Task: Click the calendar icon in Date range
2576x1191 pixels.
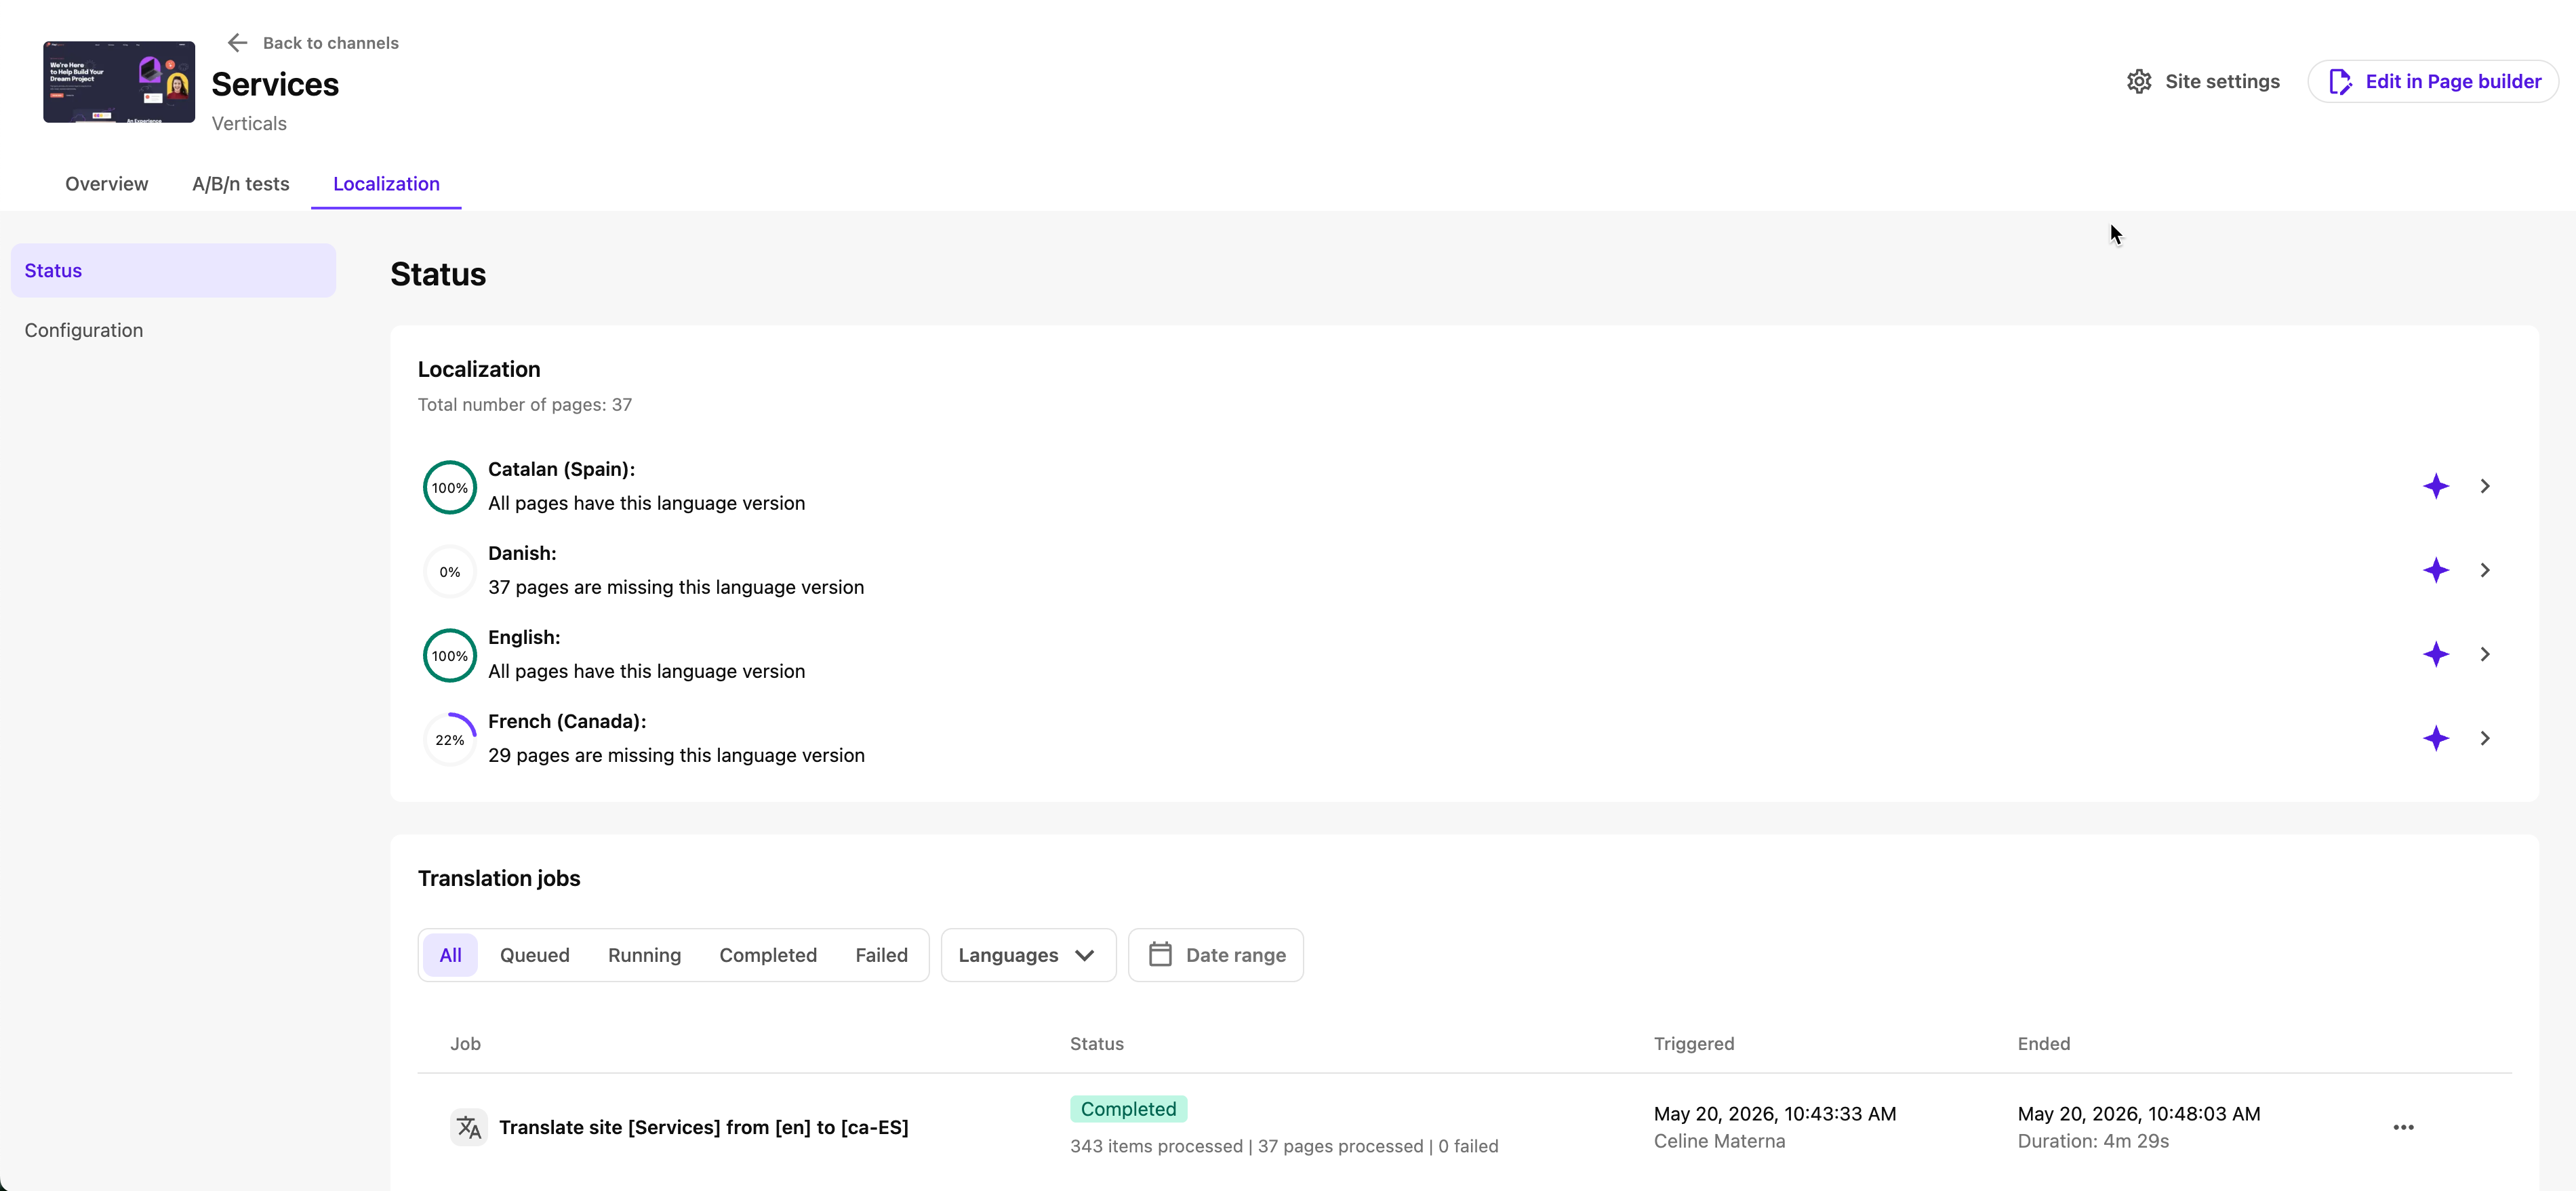Action: coord(1160,955)
